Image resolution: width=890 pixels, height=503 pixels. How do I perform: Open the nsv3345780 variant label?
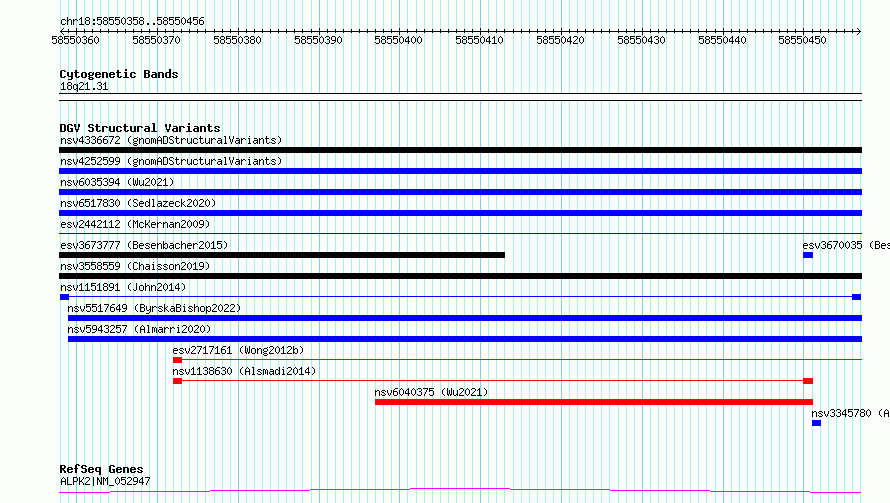coord(850,413)
